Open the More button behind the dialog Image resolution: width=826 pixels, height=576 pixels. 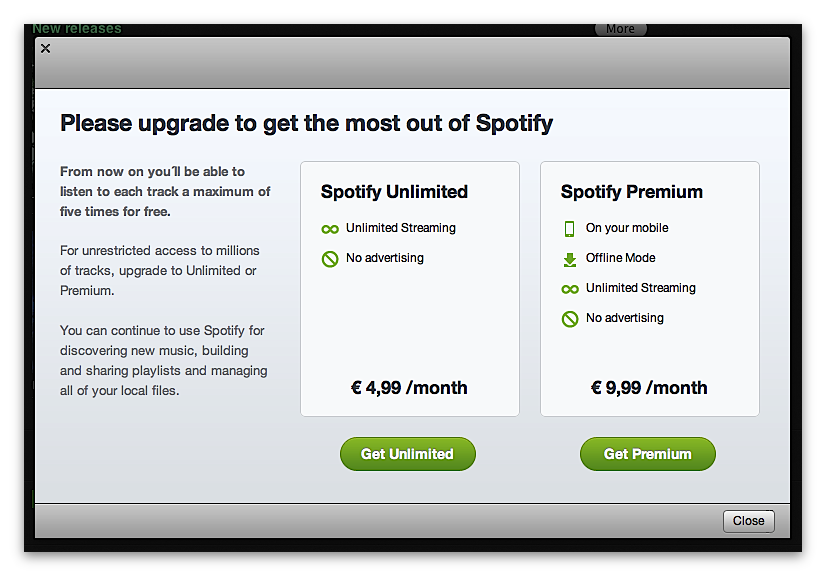[x=621, y=29]
